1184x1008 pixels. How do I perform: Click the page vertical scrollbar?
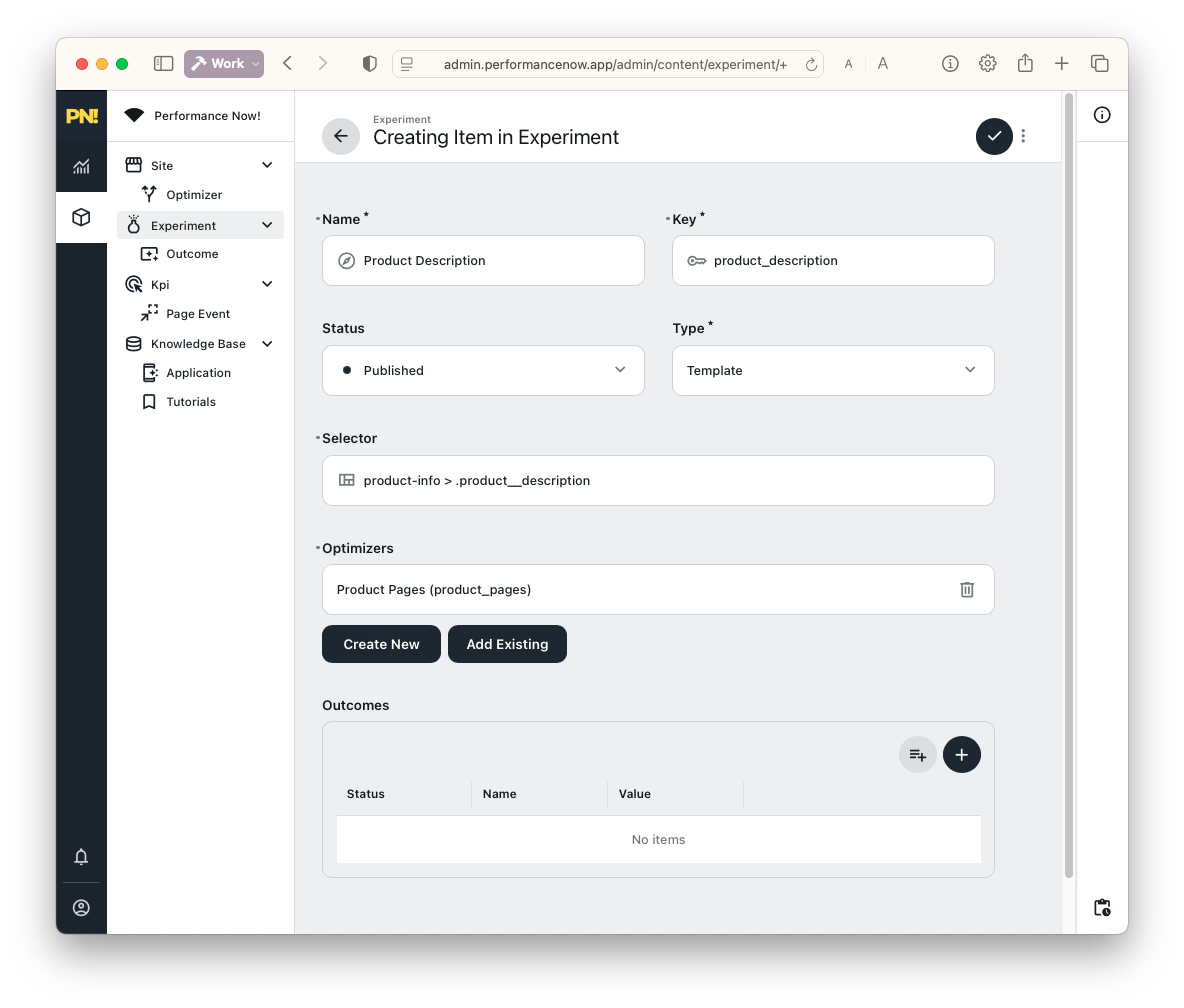1068,485
